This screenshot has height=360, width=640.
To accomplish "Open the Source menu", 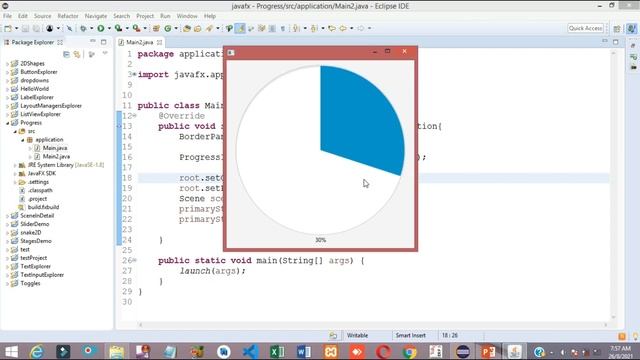I will [42, 16].
